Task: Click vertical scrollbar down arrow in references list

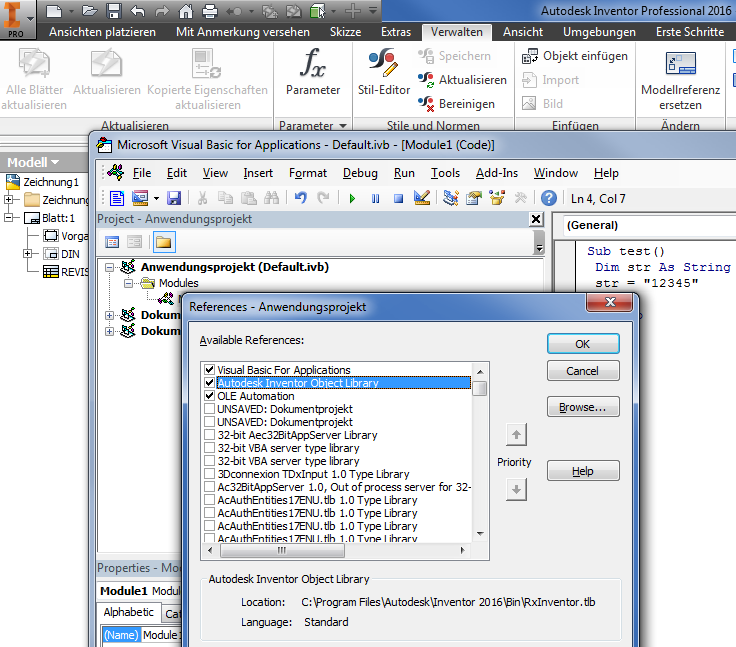Action: click(x=480, y=533)
